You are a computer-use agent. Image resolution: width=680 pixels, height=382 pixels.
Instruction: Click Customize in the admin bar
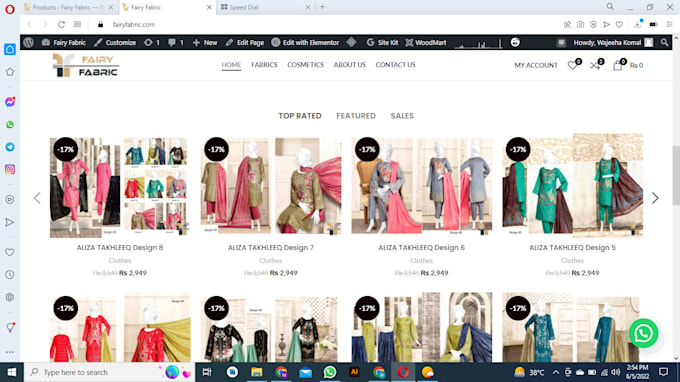pyautogui.click(x=115, y=42)
